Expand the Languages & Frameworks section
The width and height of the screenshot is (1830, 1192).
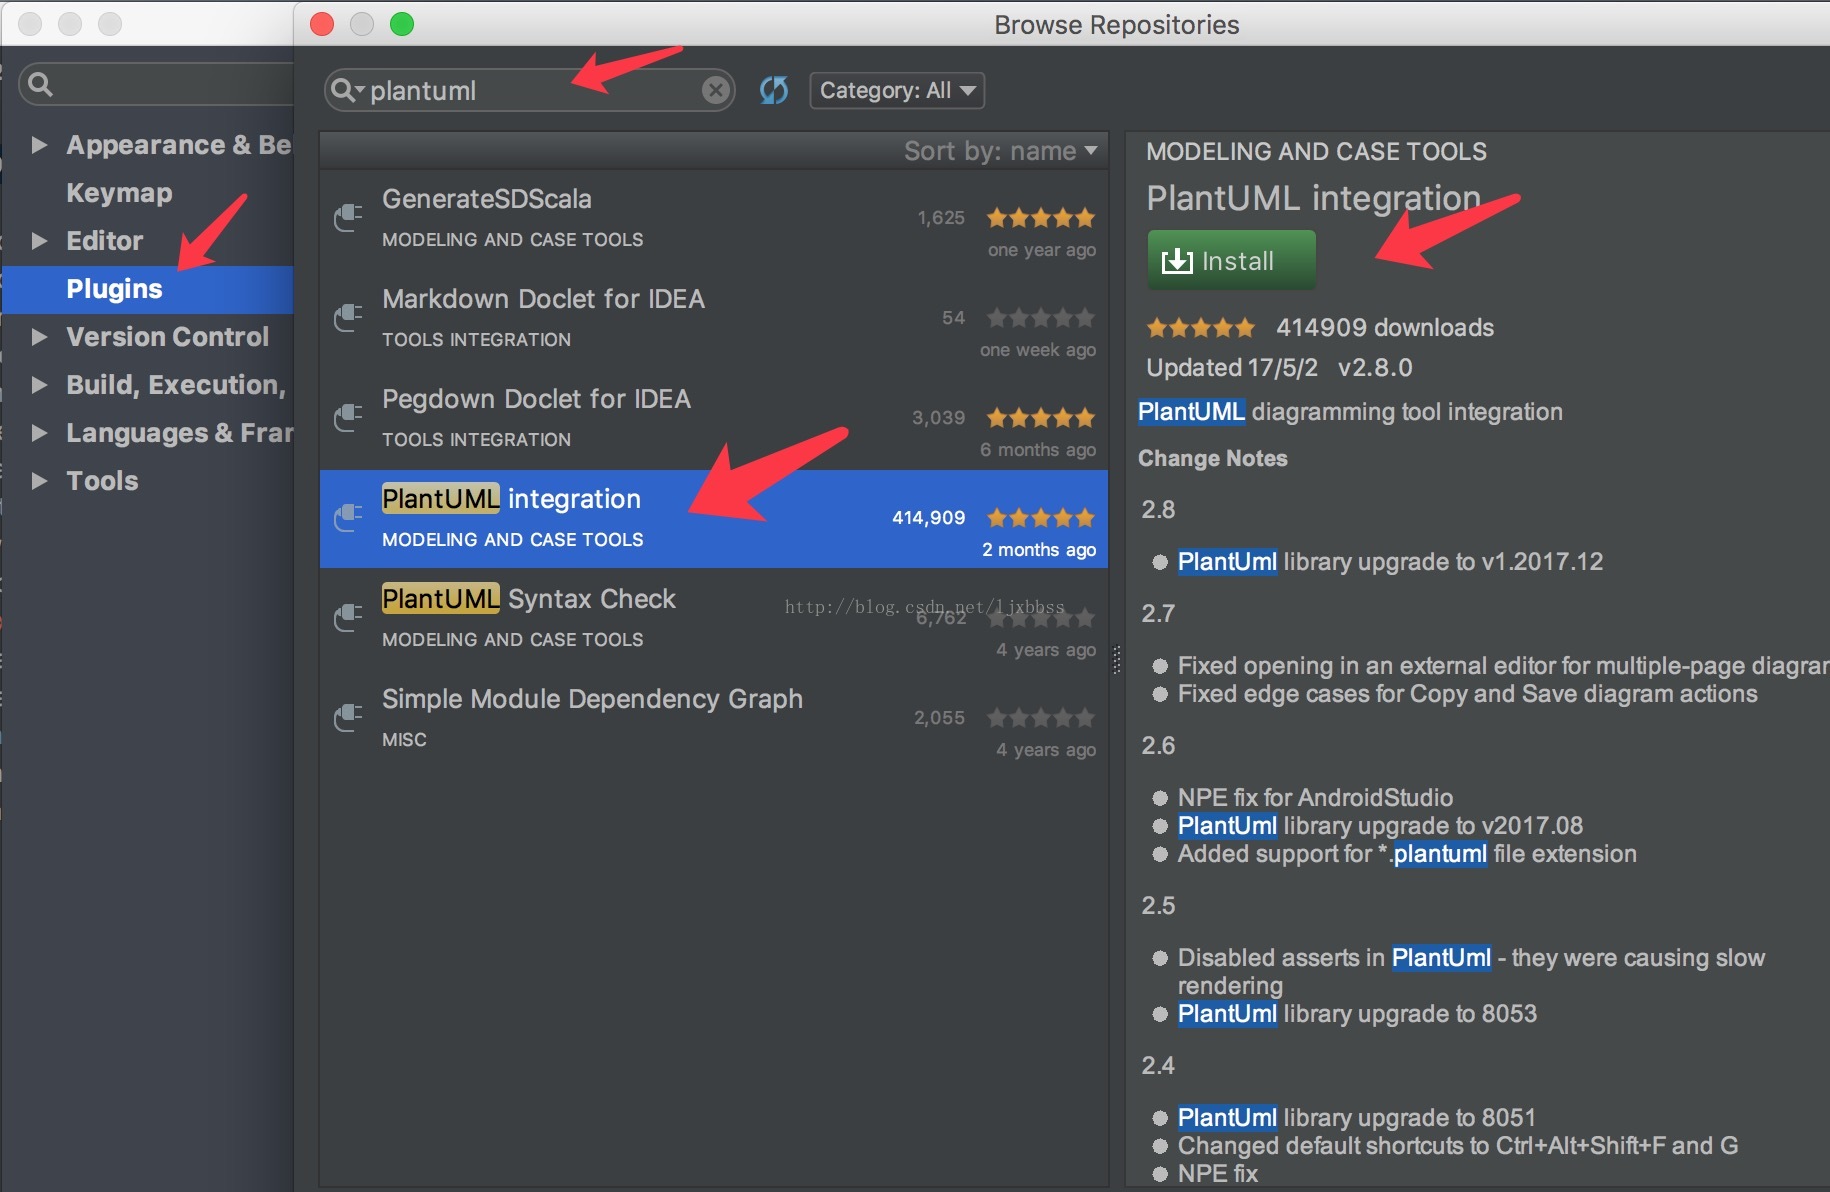(39, 433)
